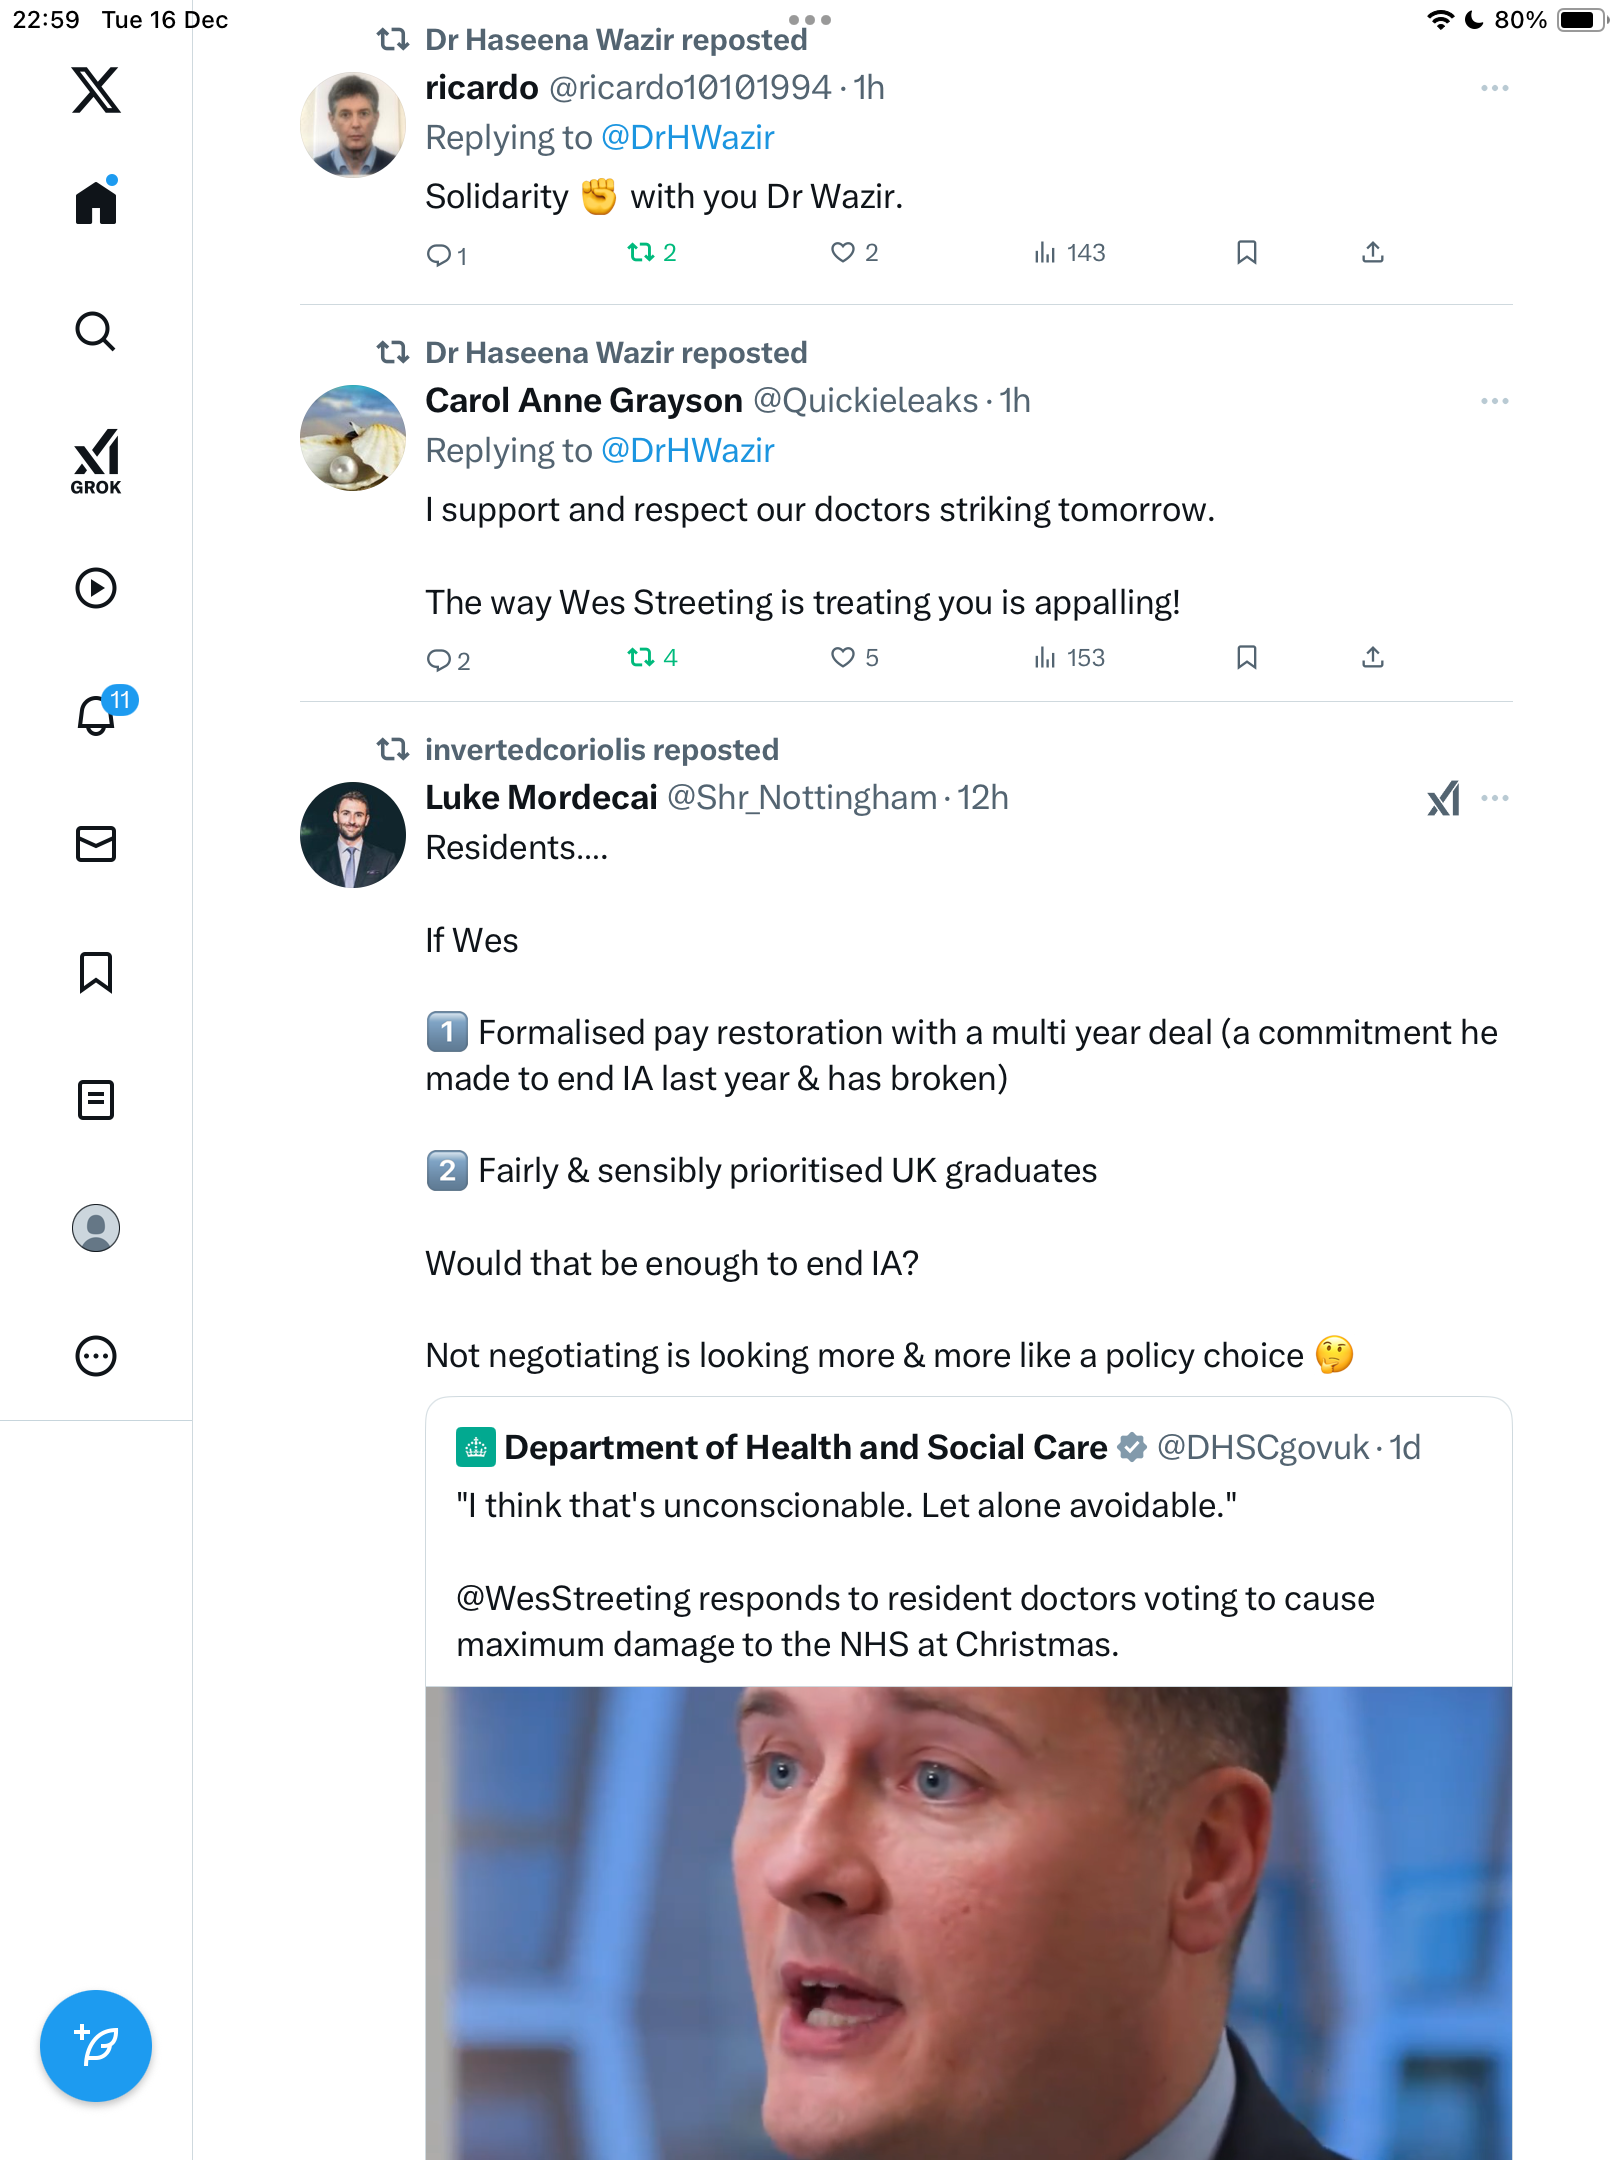Open more options on ricardo's post
1620x2160 pixels.
[x=1494, y=88]
